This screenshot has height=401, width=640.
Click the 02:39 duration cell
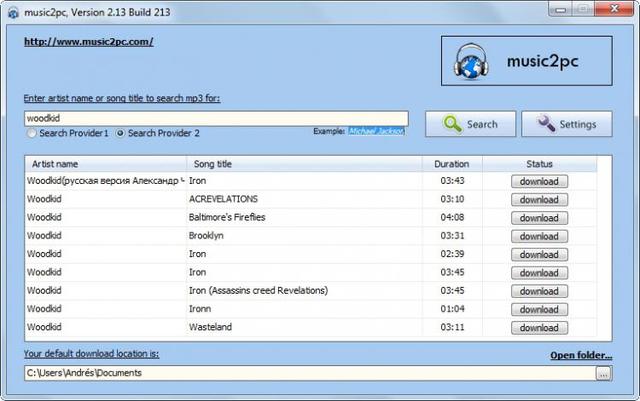point(452,254)
